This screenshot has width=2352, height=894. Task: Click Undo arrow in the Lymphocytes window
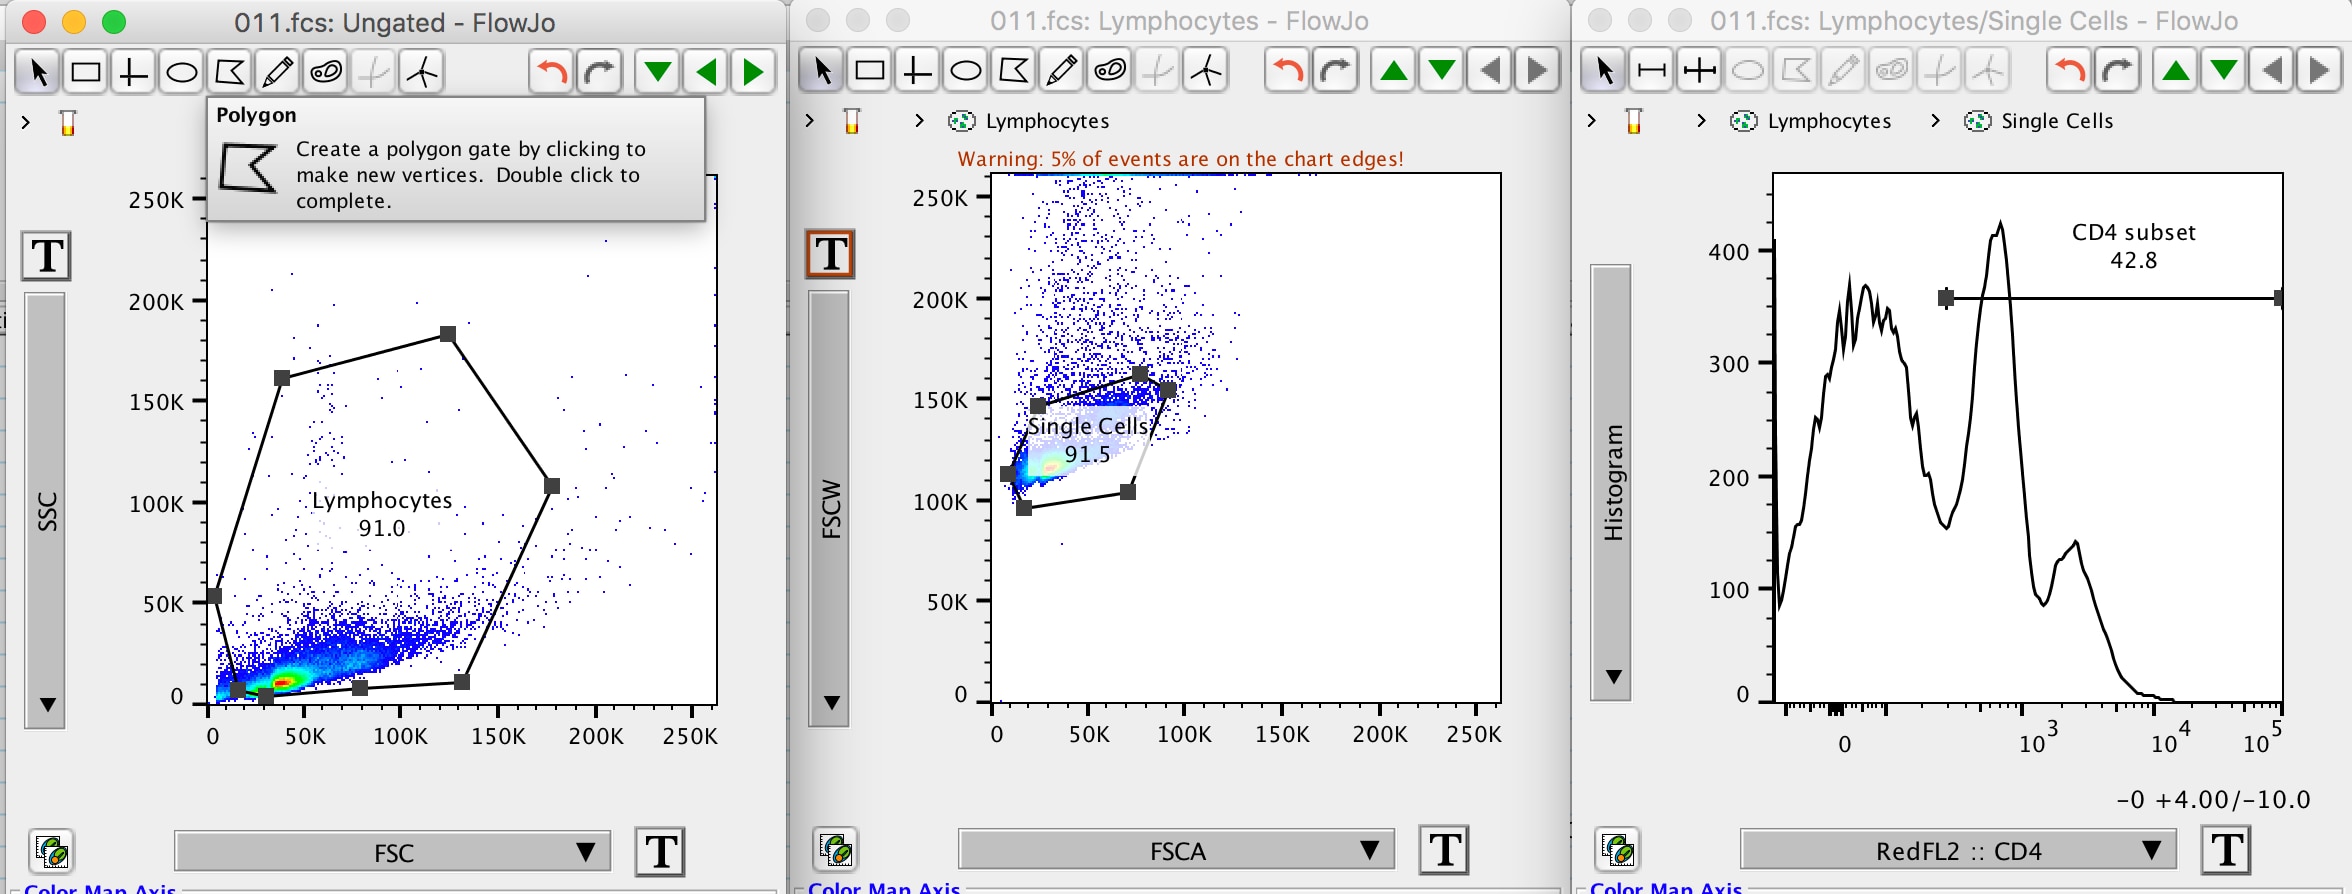click(1287, 71)
